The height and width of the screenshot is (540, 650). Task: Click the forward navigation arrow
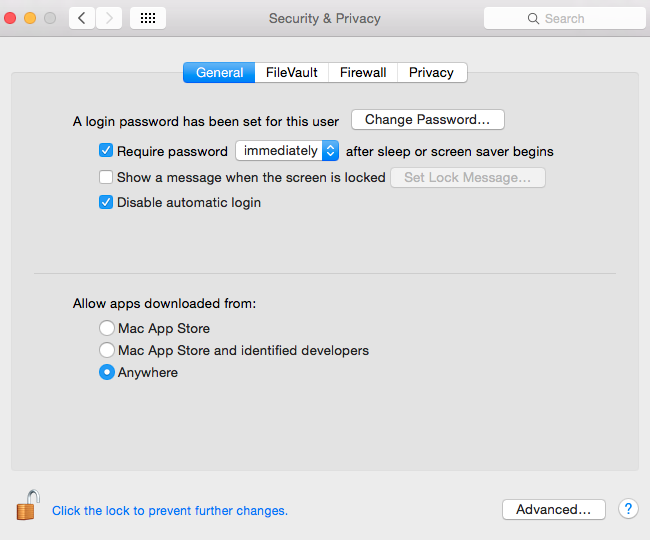[x=109, y=18]
